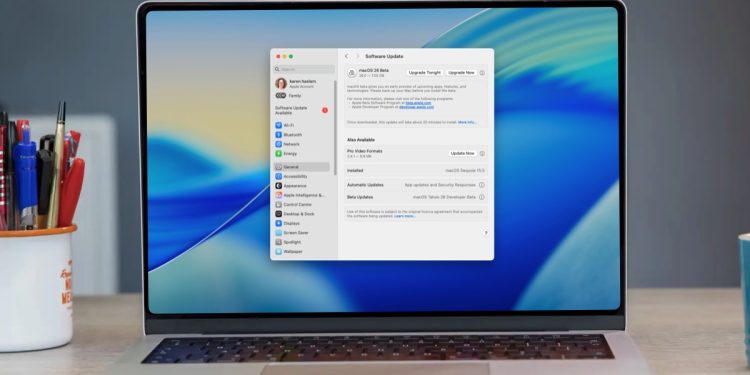Show info for Pro Video Formats update

click(x=482, y=154)
